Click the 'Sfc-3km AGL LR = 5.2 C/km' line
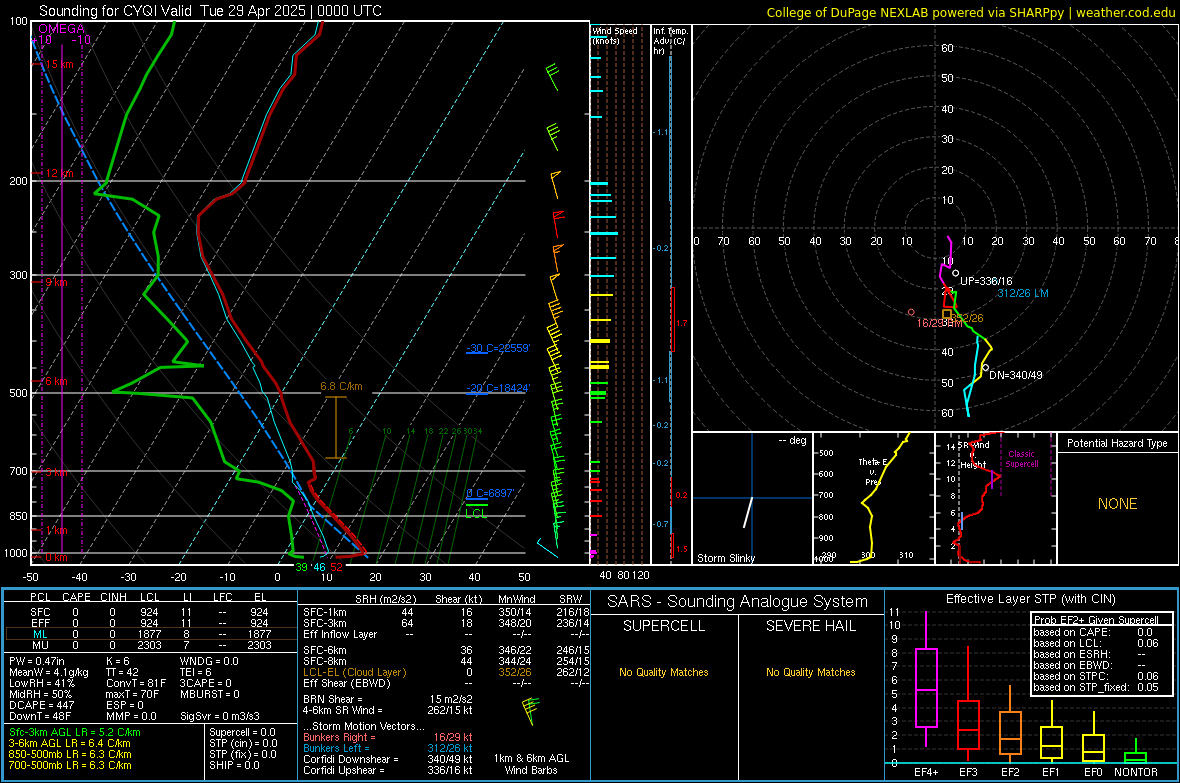1180x783 pixels. [75, 732]
